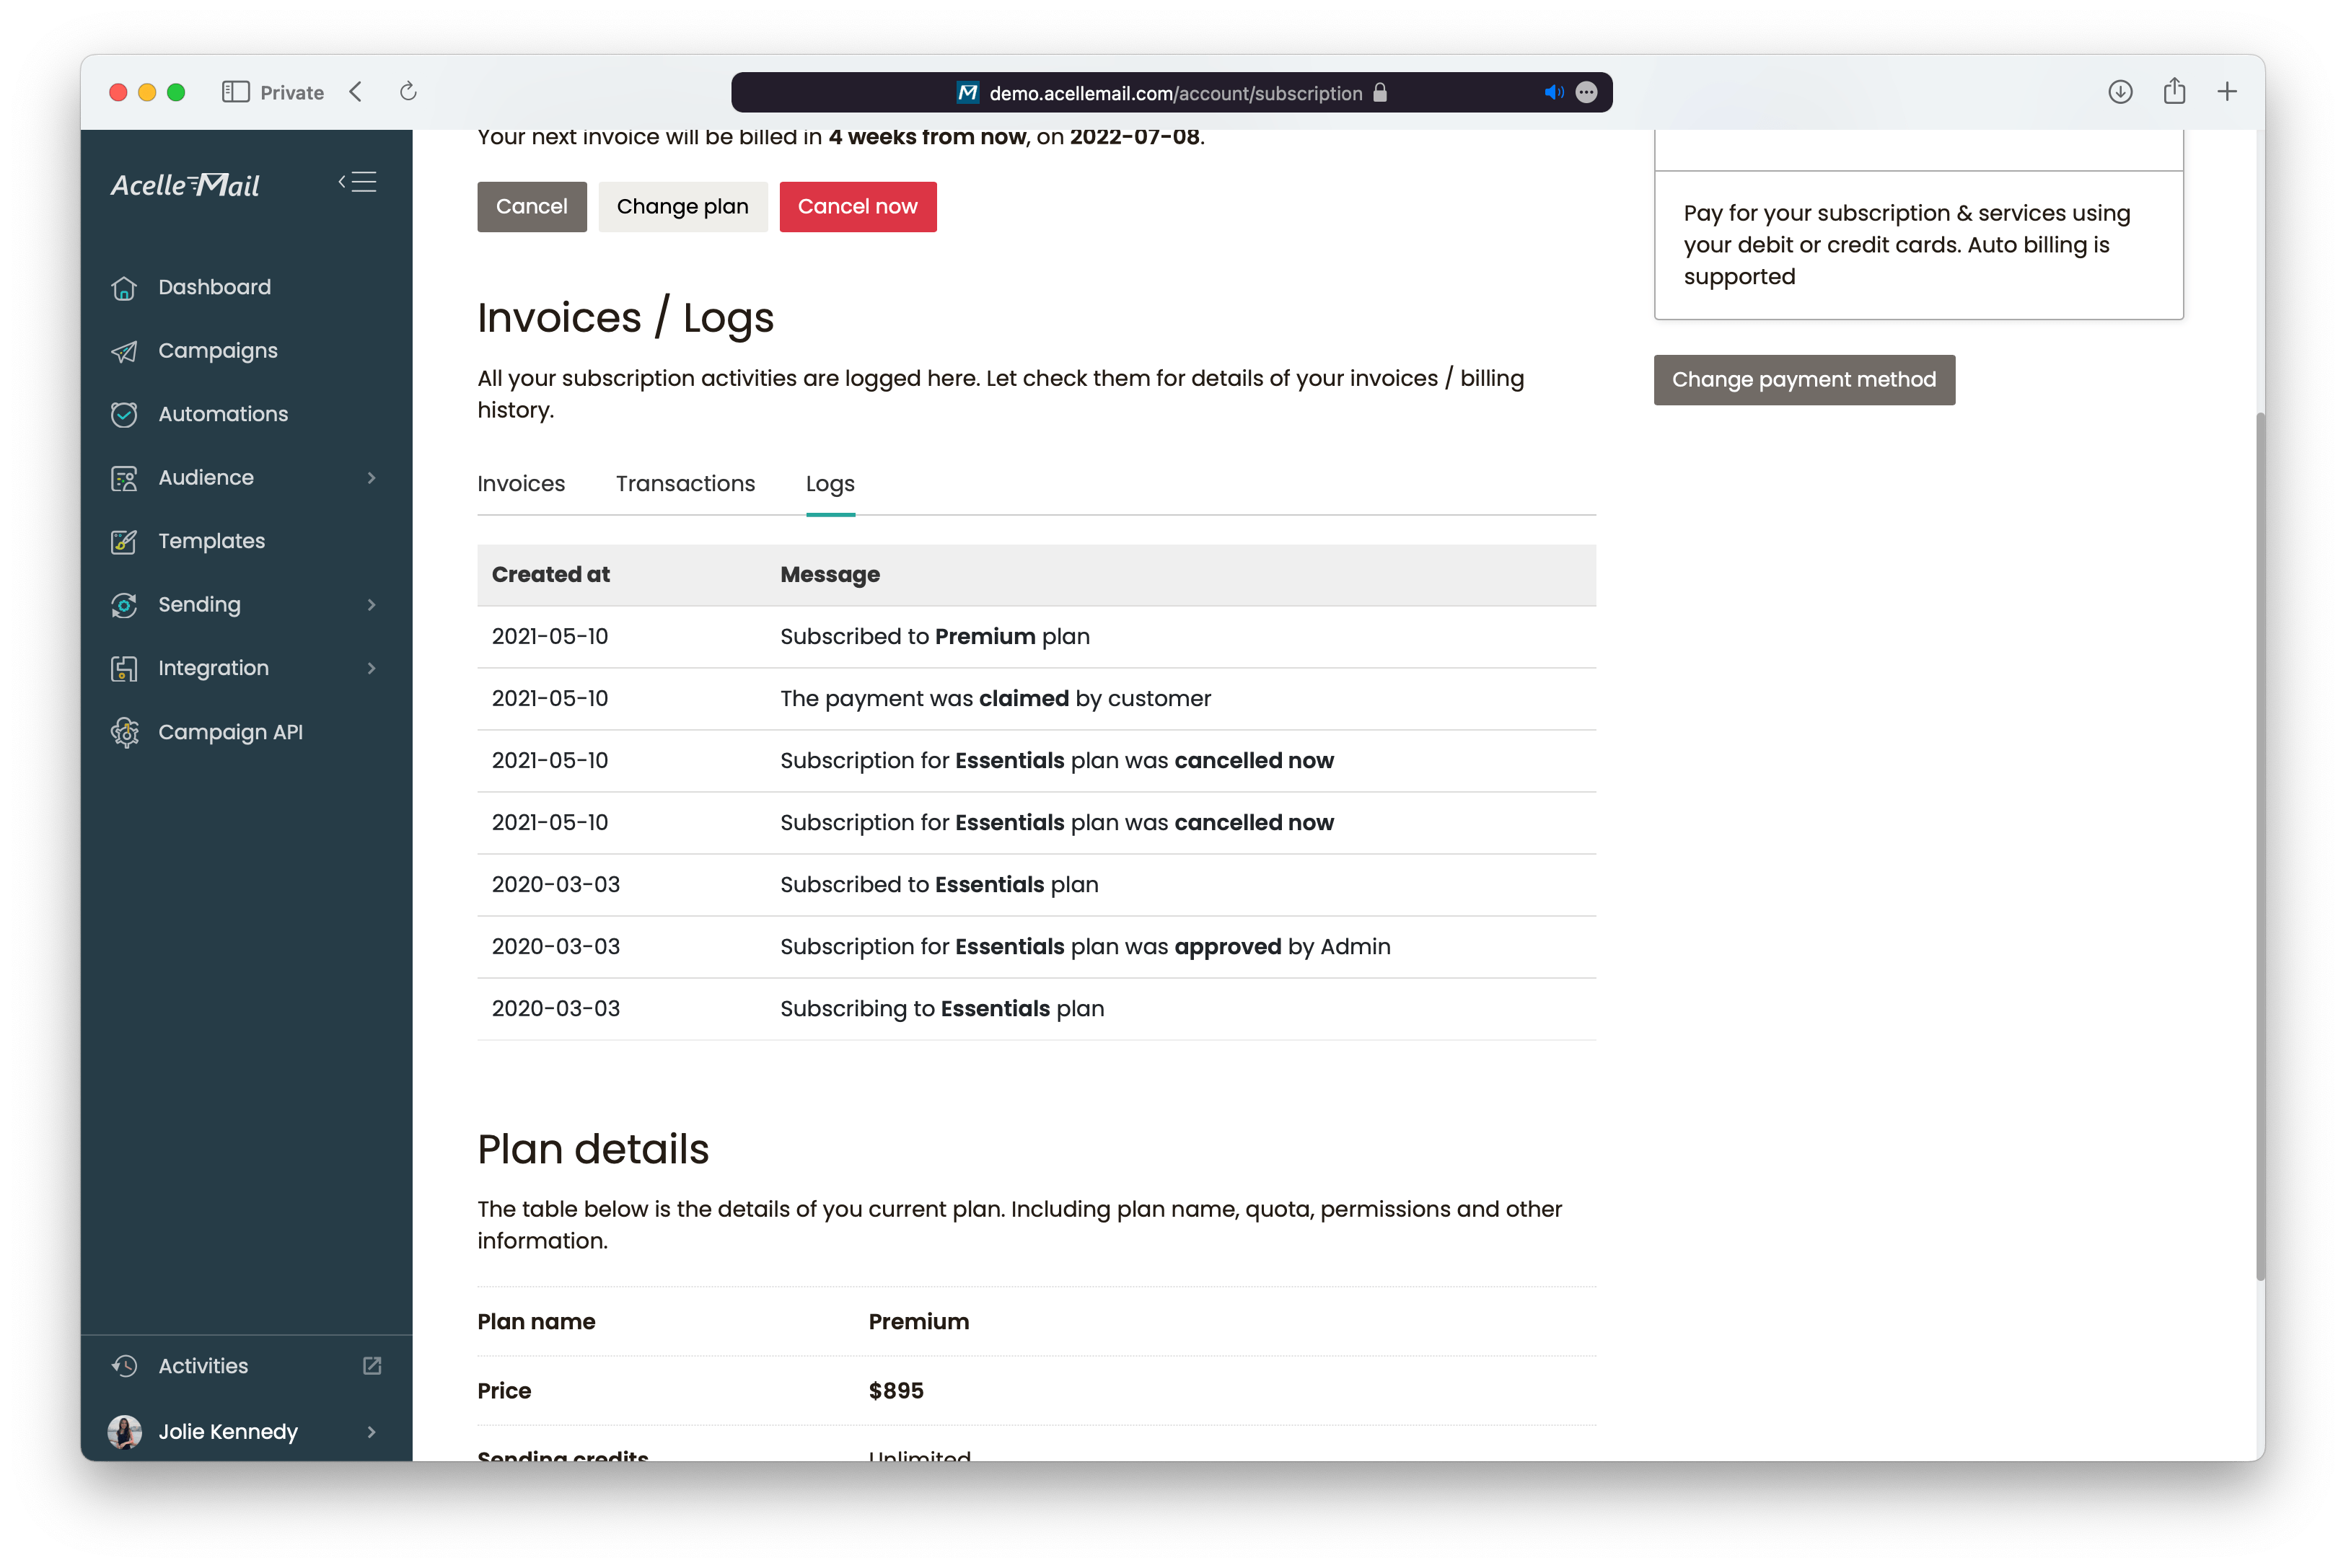Click the Message column header

(x=830, y=575)
